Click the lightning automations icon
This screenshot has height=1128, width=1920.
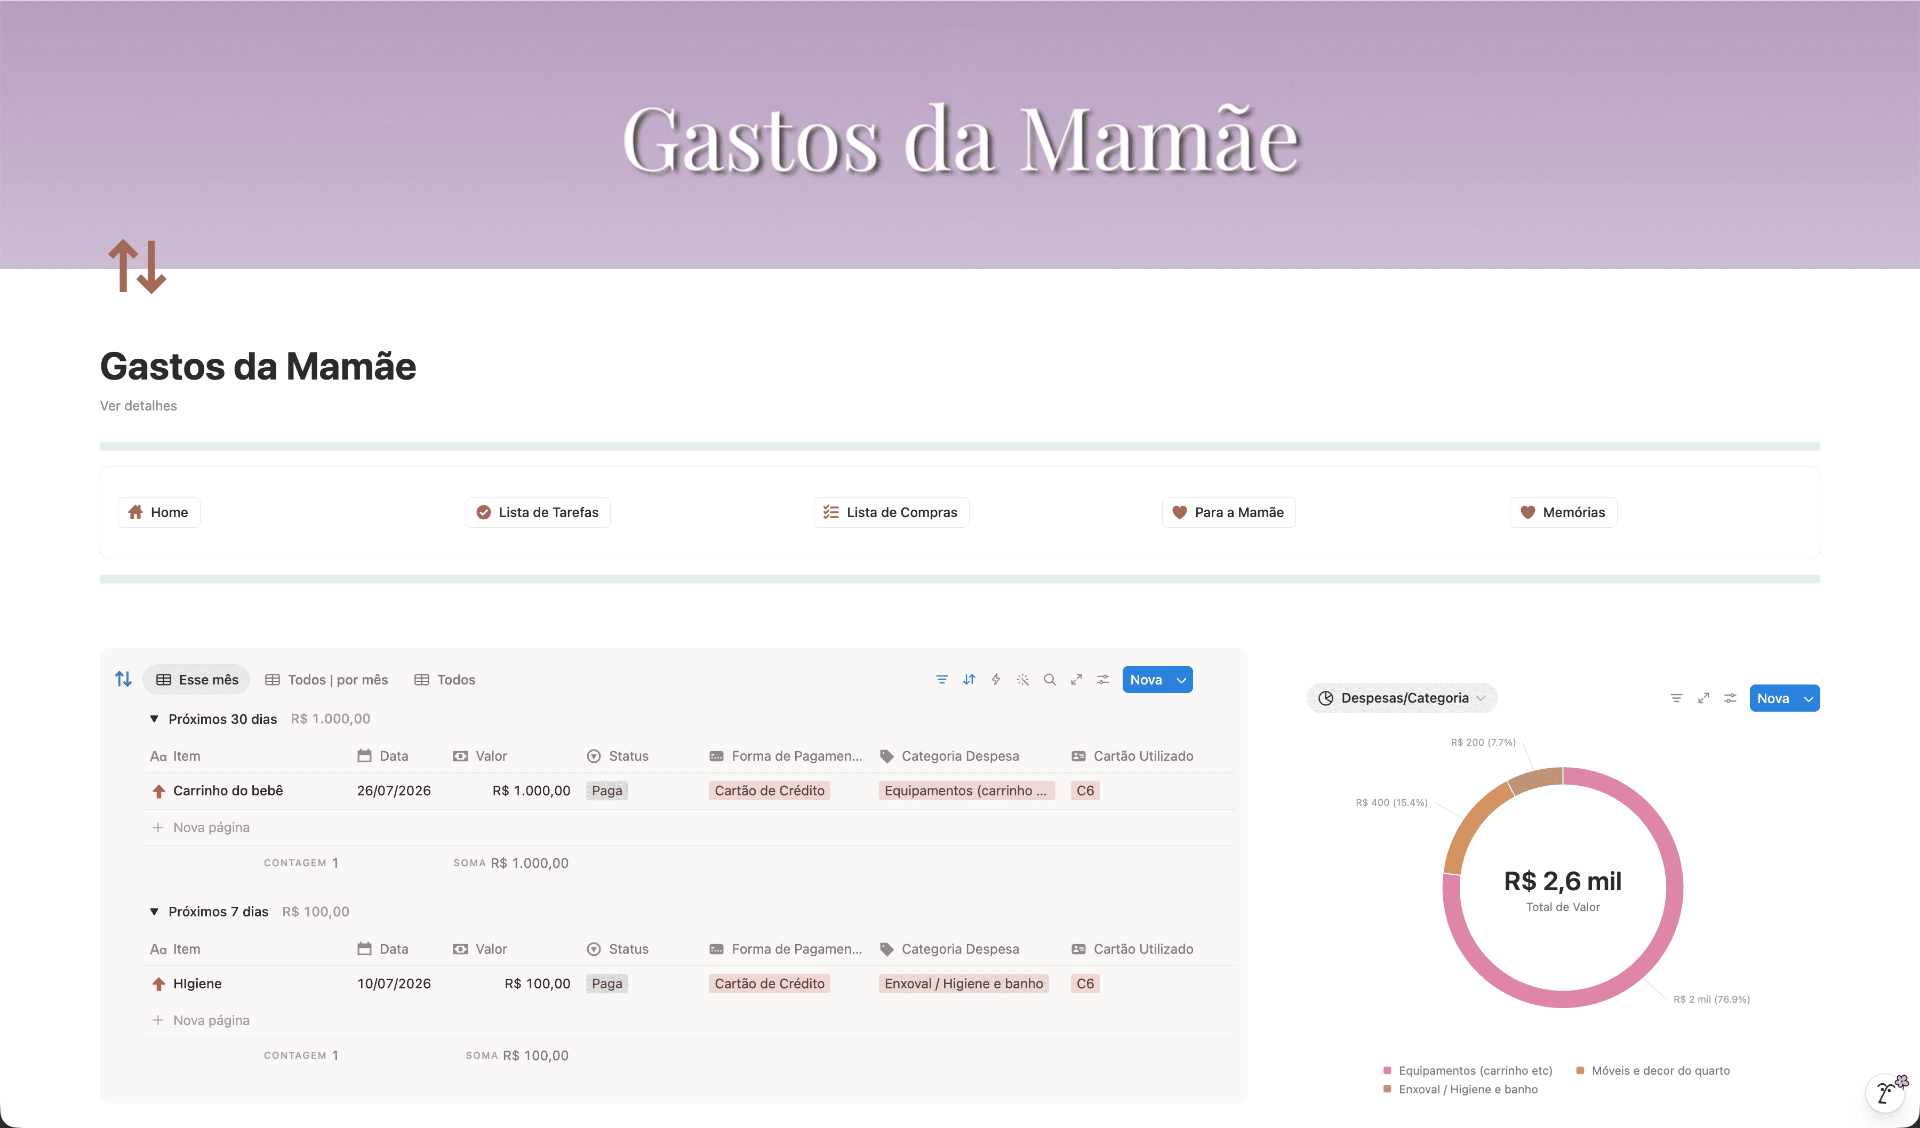(x=996, y=680)
